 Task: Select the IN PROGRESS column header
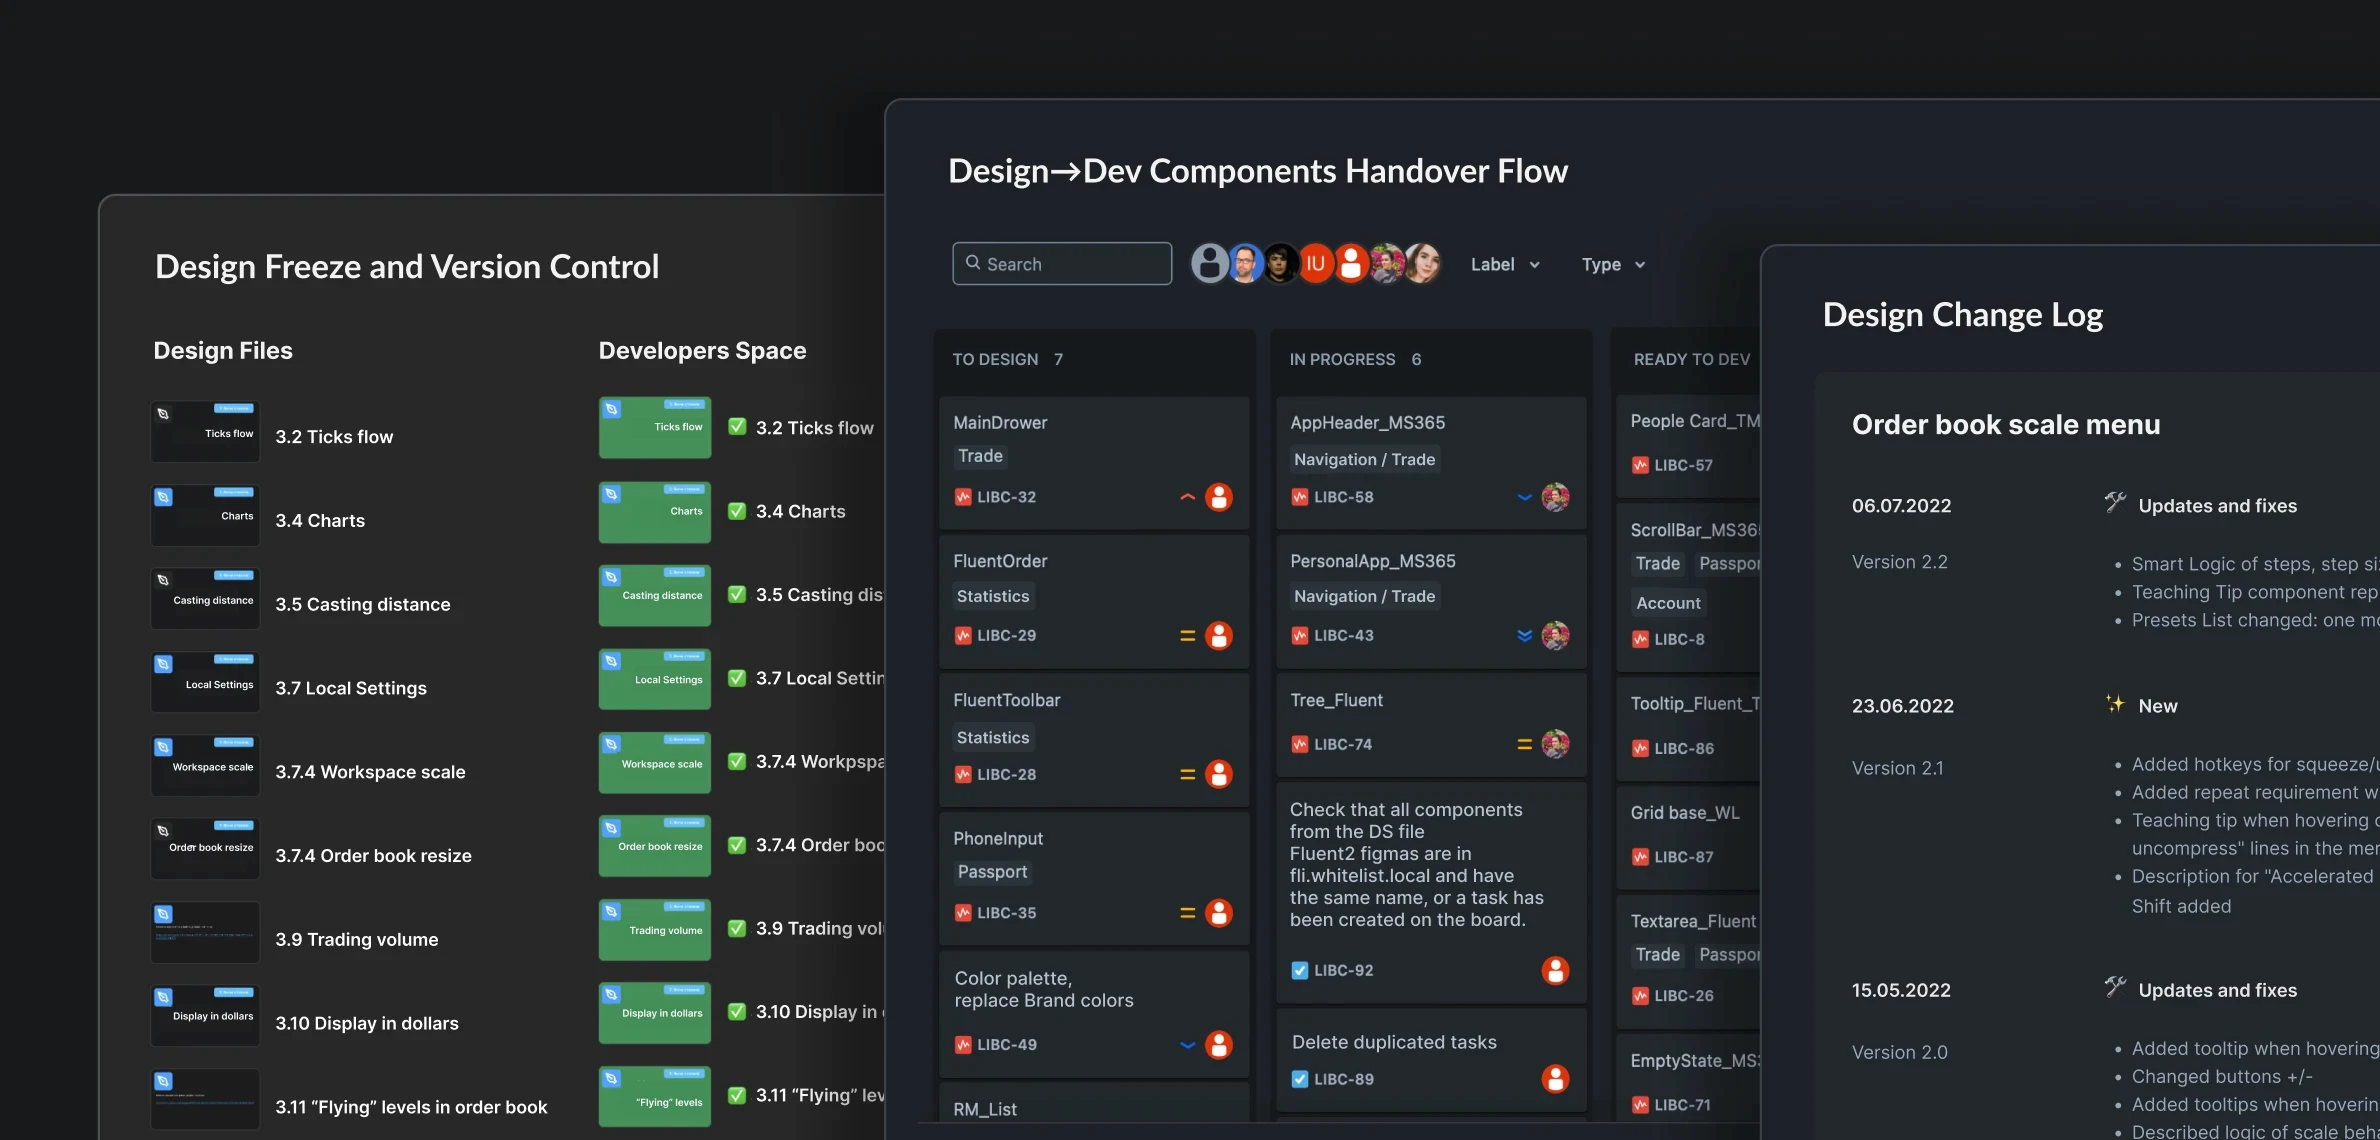tap(1342, 359)
